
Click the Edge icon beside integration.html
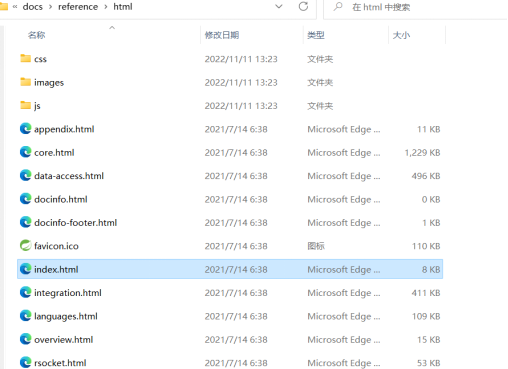(25, 292)
